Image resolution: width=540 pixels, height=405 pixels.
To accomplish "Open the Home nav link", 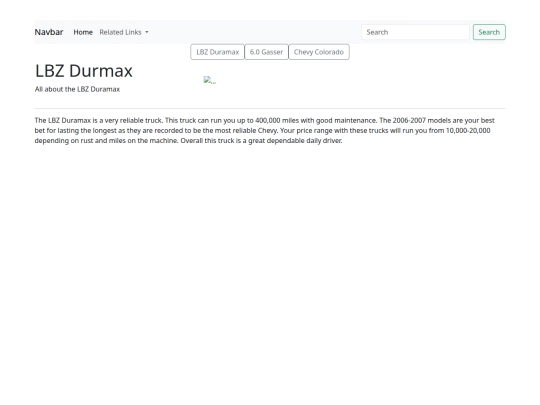I will pyautogui.click(x=83, y=32).
